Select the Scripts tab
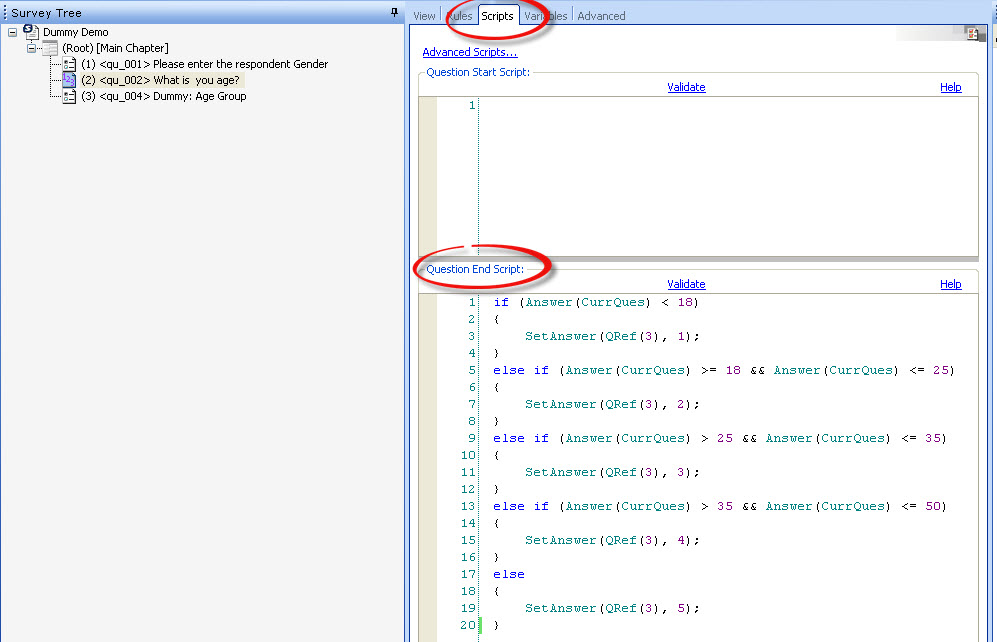The image size is (997, 642). coord(497,15)
